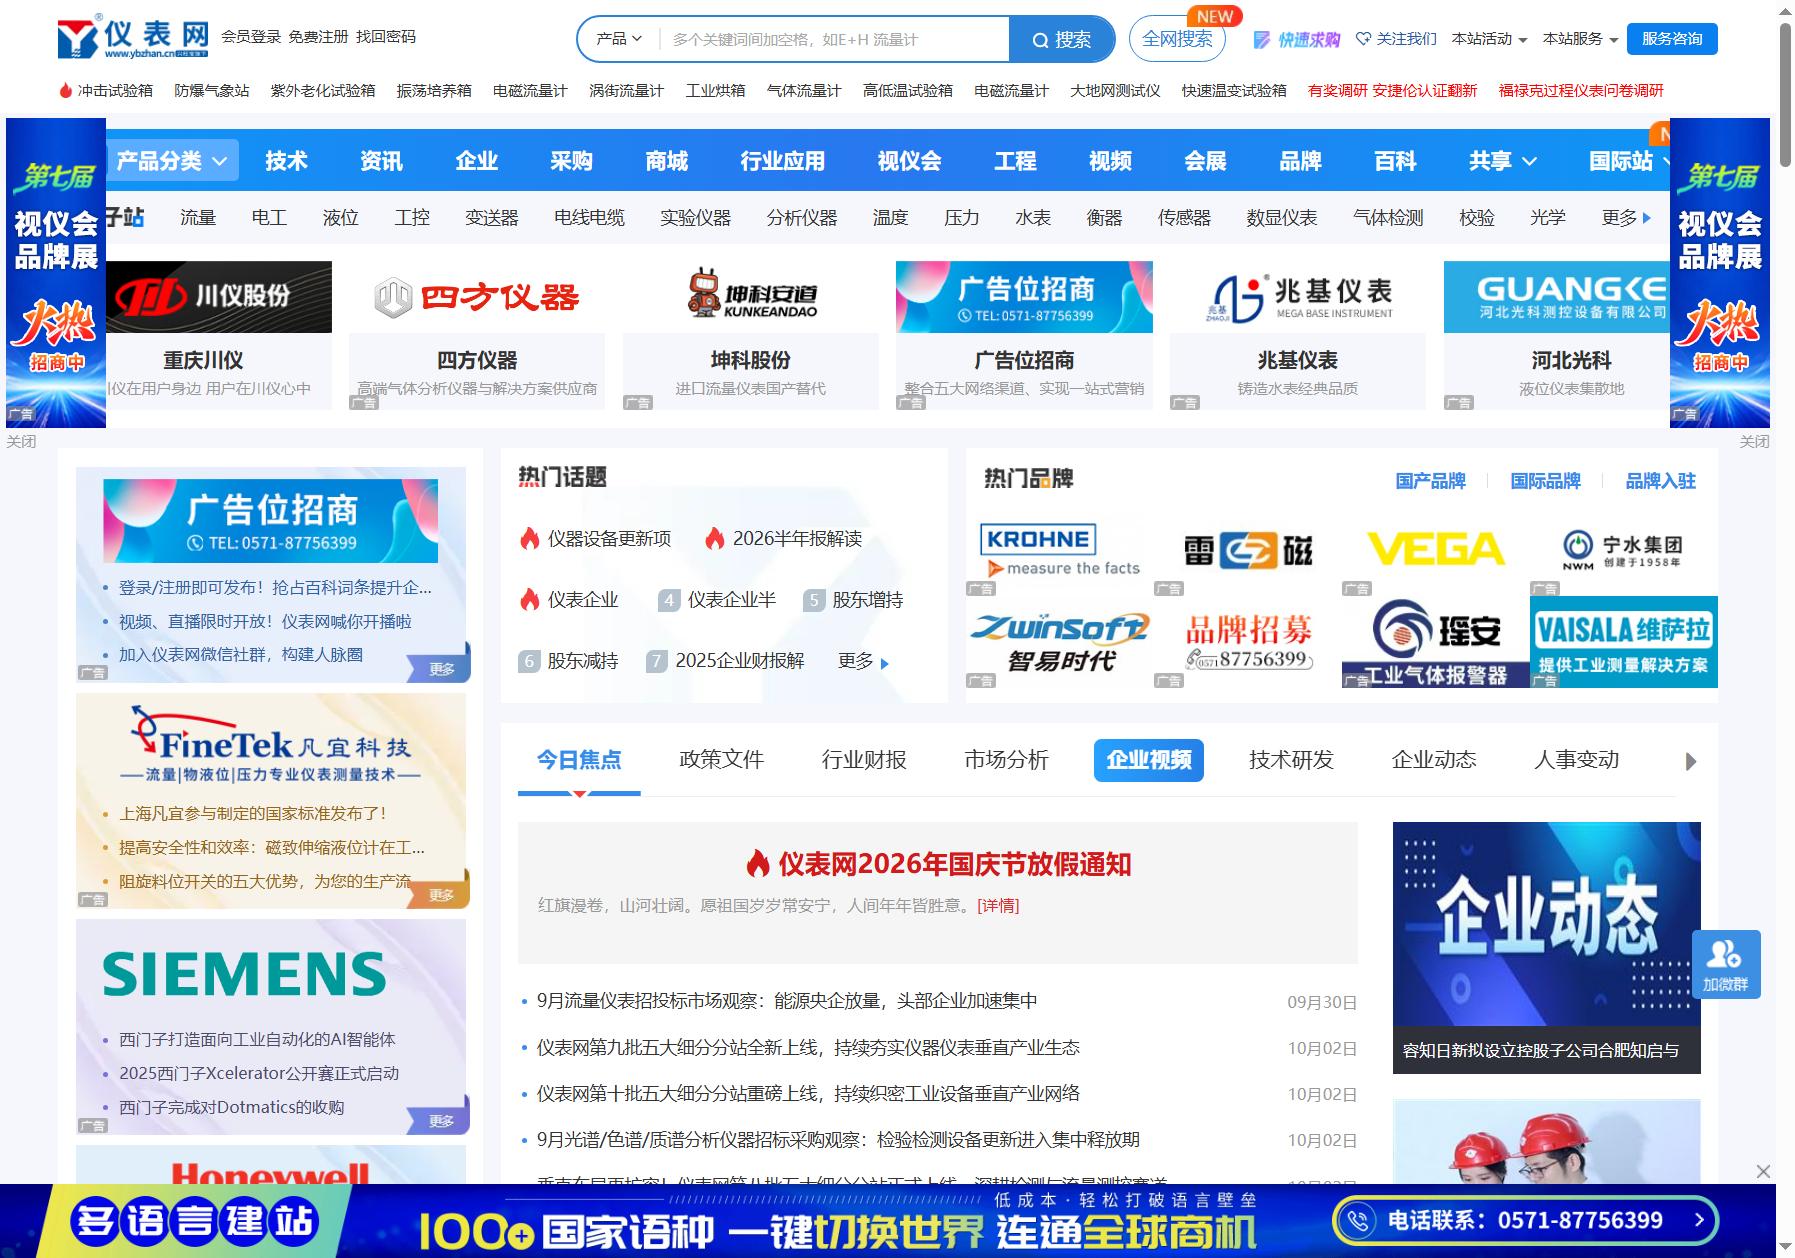Expand 更多 in 热门话题
The image size is (1795, 1258).
[x=863, y=661]
